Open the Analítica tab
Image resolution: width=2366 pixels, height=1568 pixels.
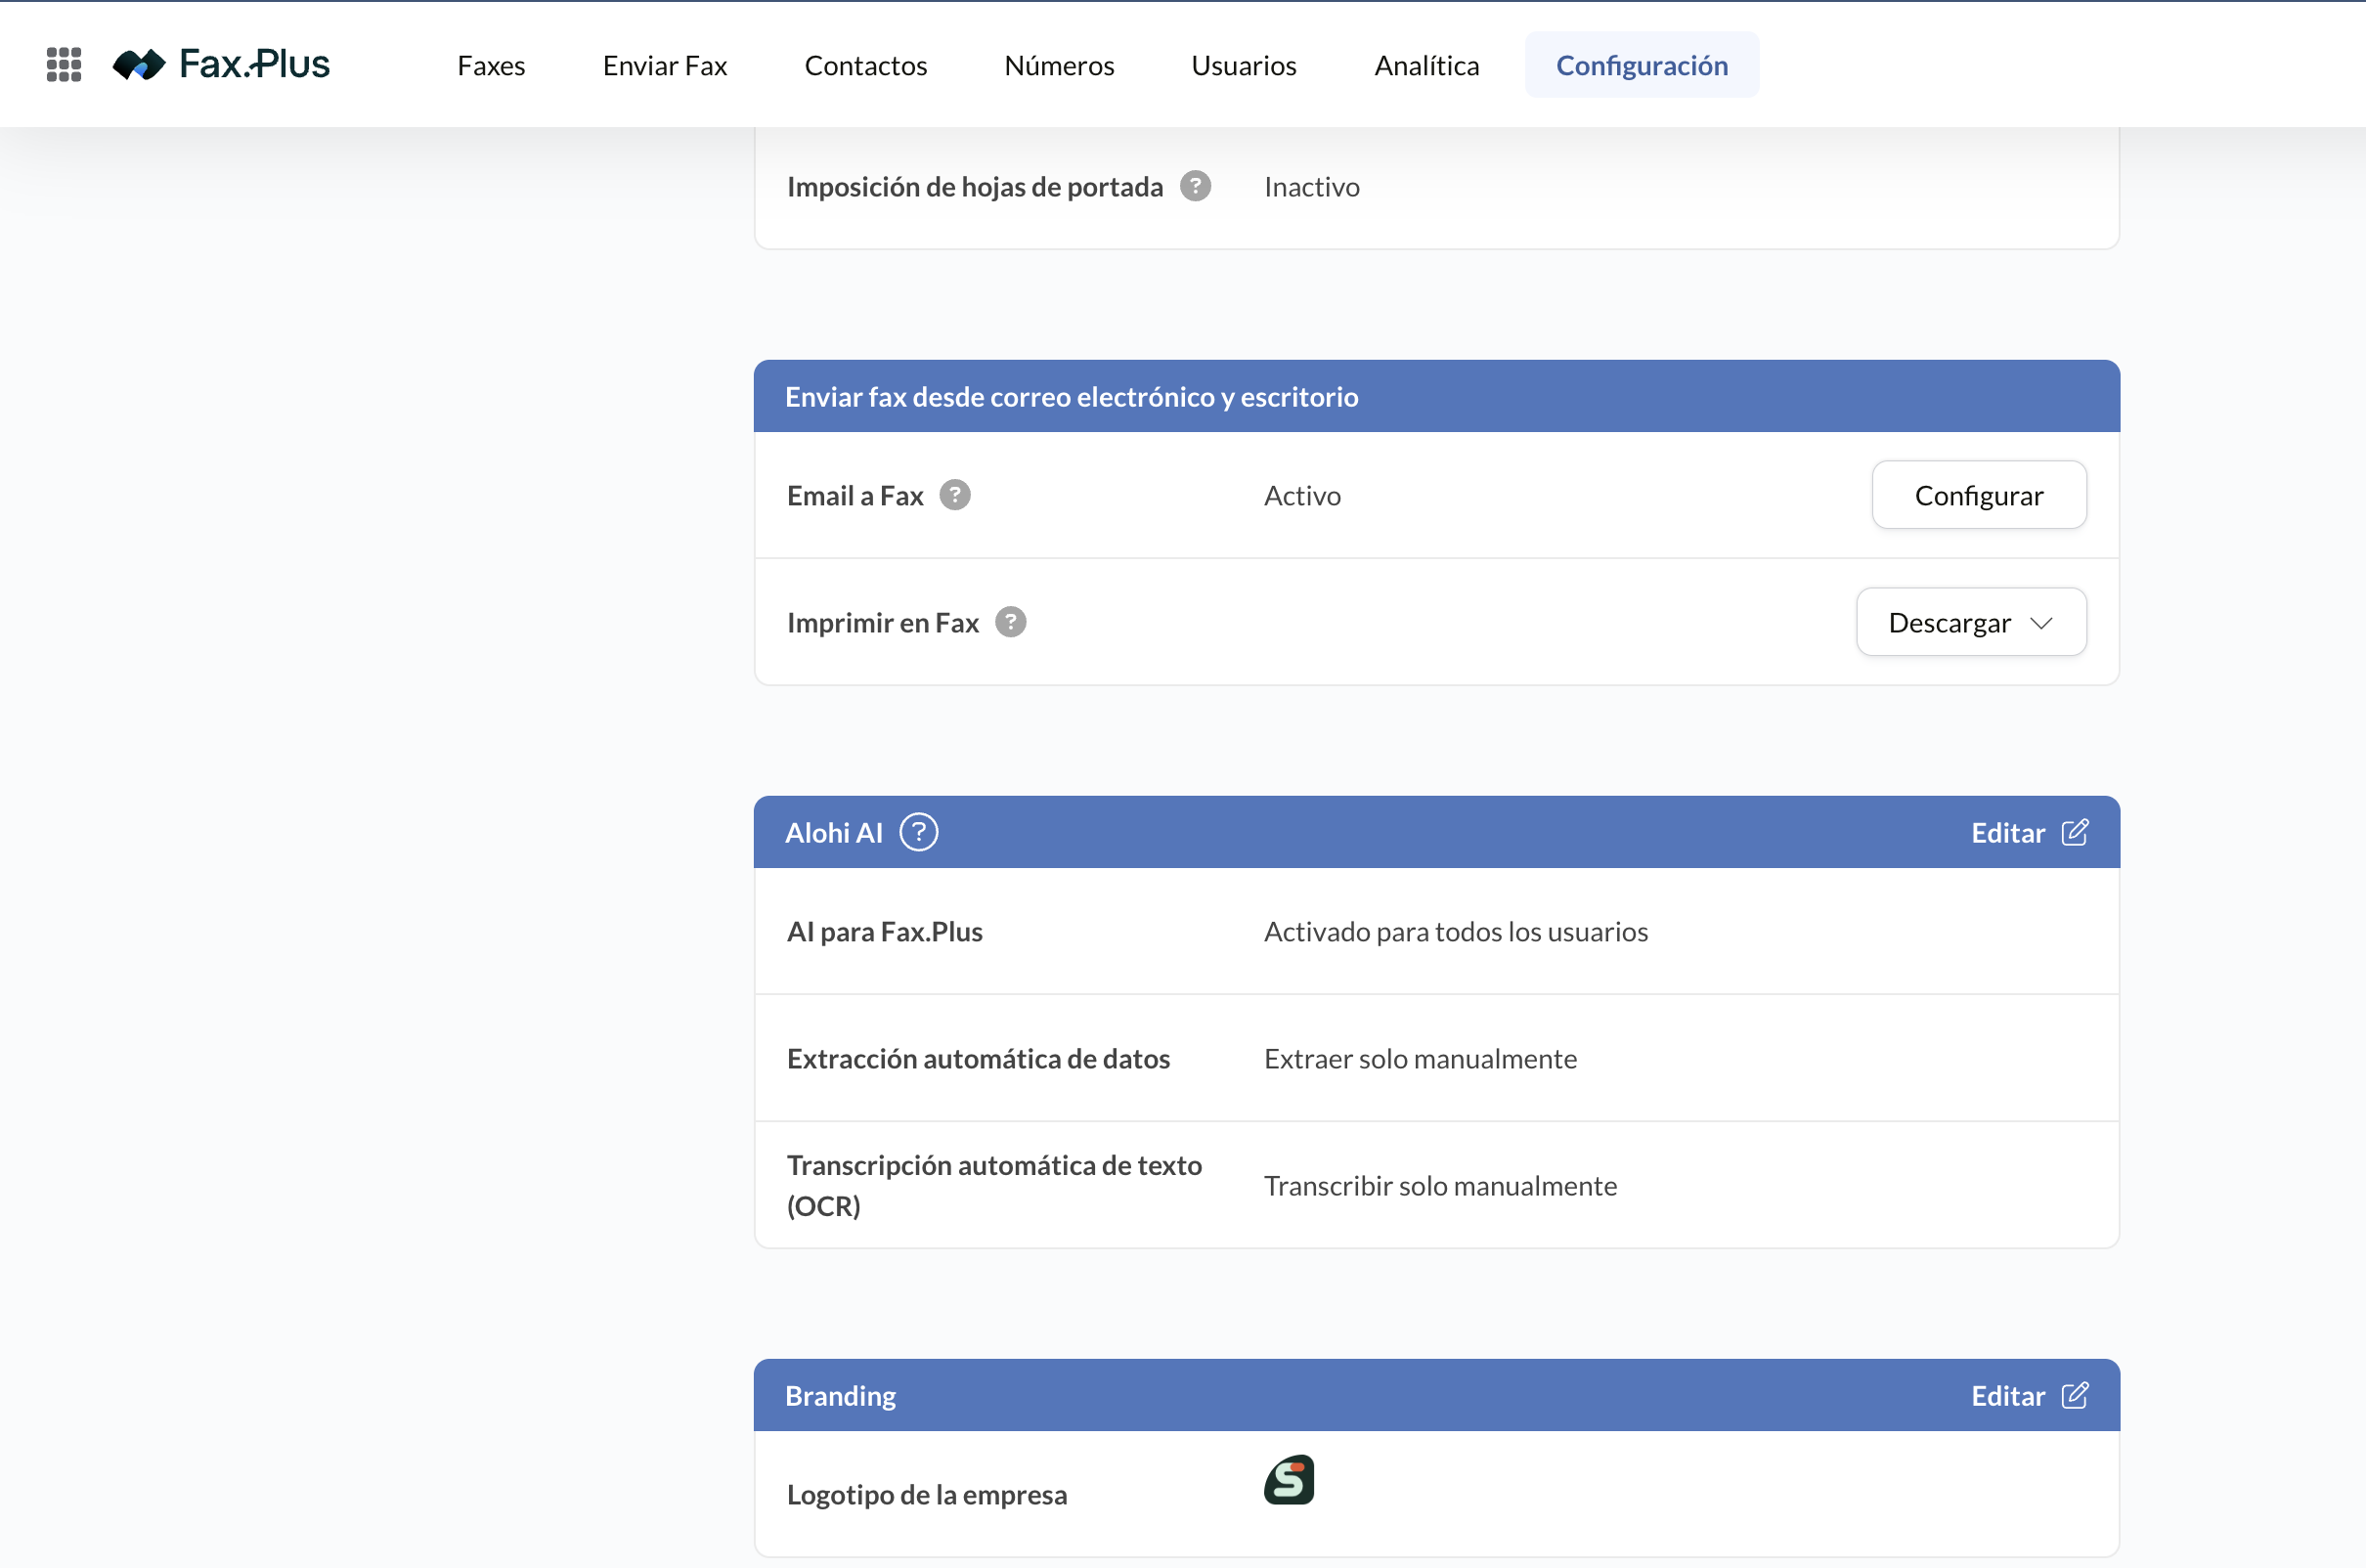click(x=1427, y=65)
